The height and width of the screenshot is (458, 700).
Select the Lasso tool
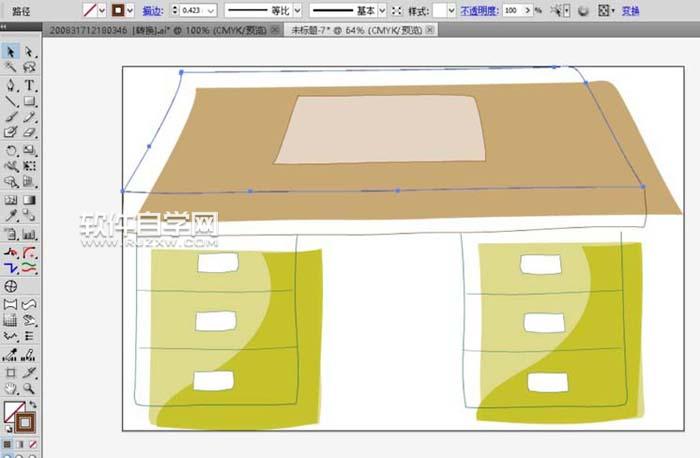29,67
